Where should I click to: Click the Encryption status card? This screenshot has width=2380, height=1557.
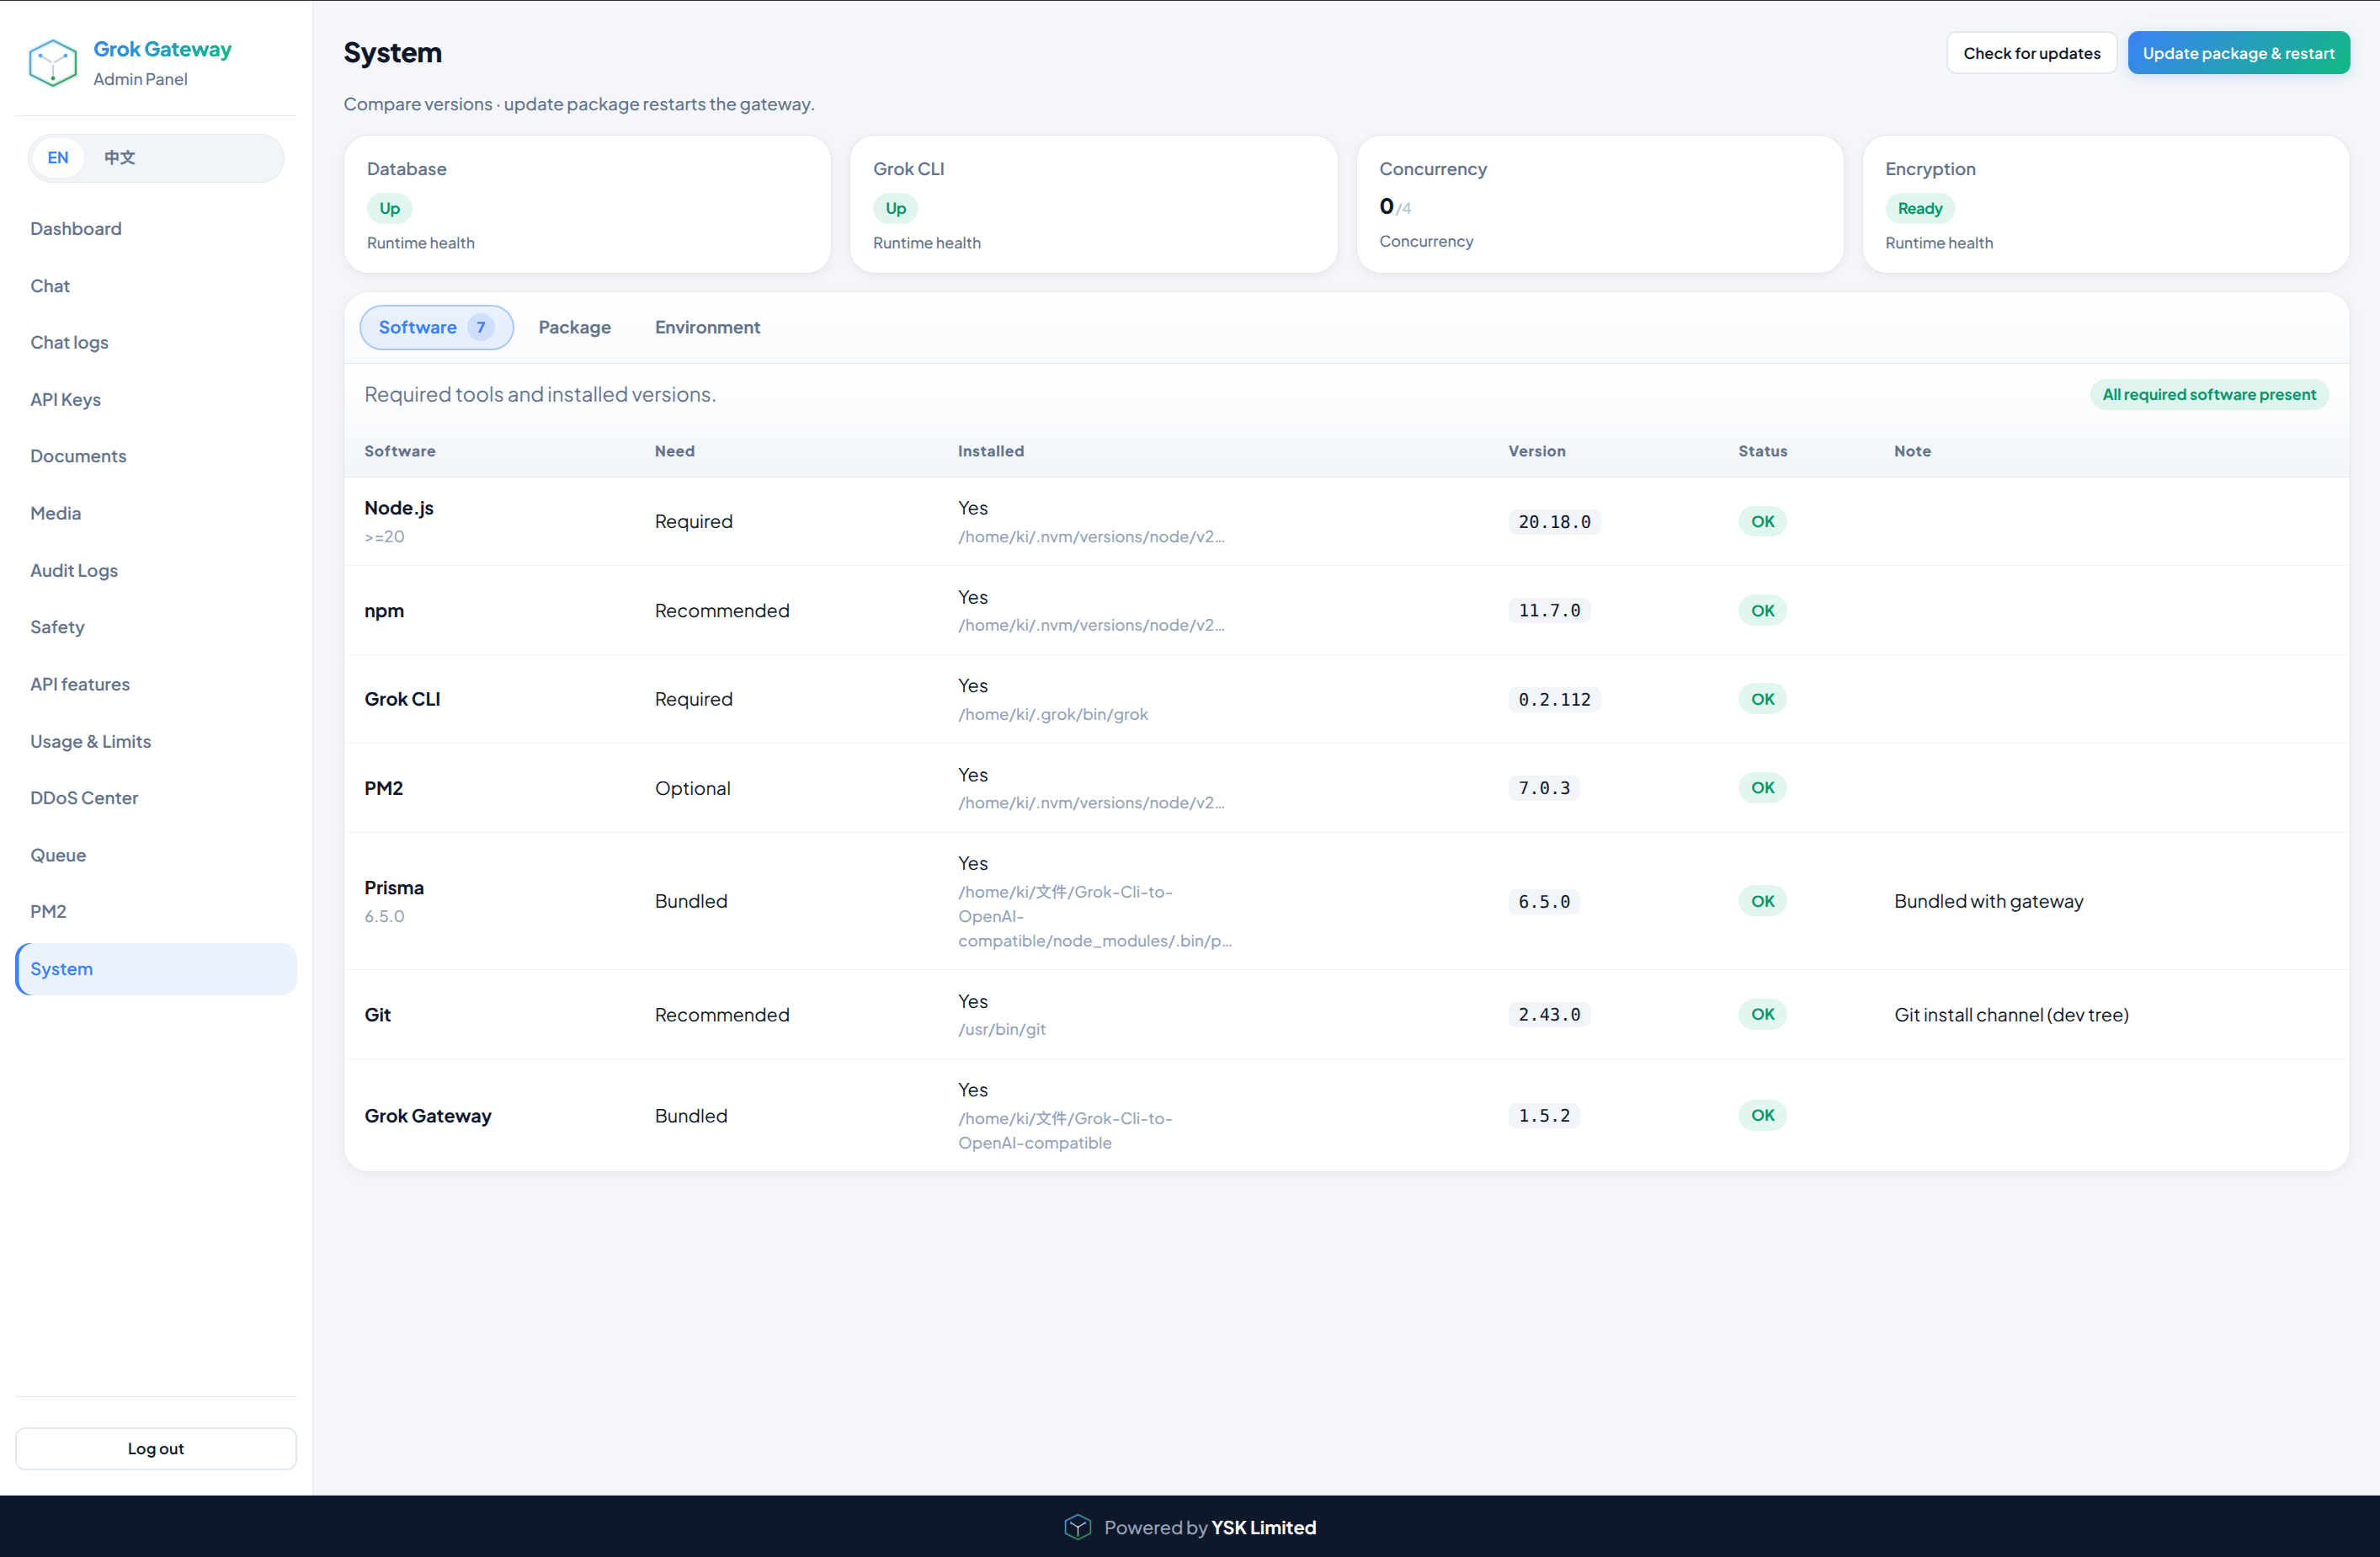2106,205
